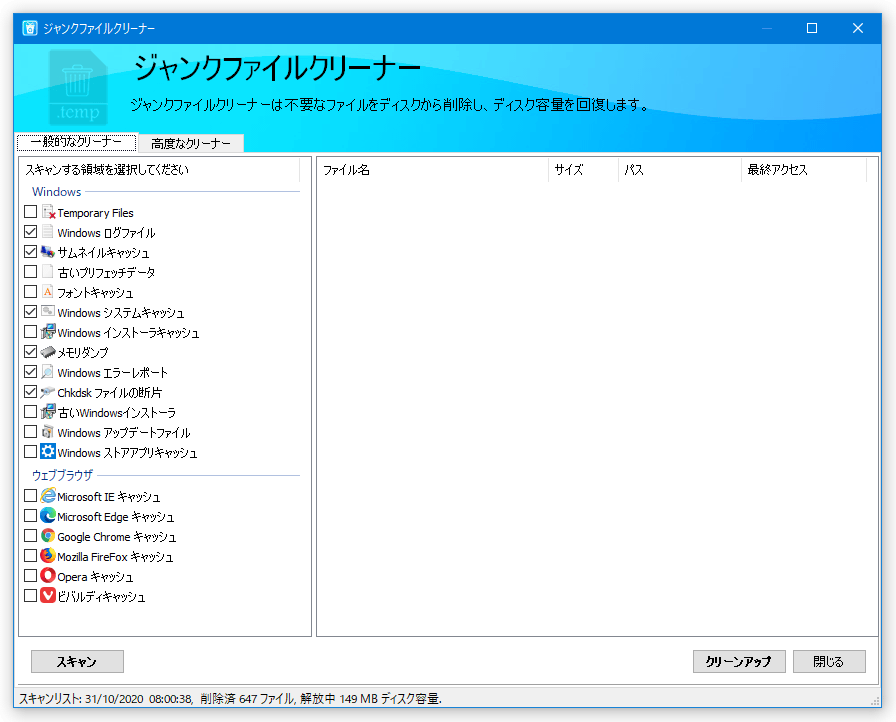This screenshot has height=722, width=896.
Task: Click the title bar app icon
Action: coord(30,28)
